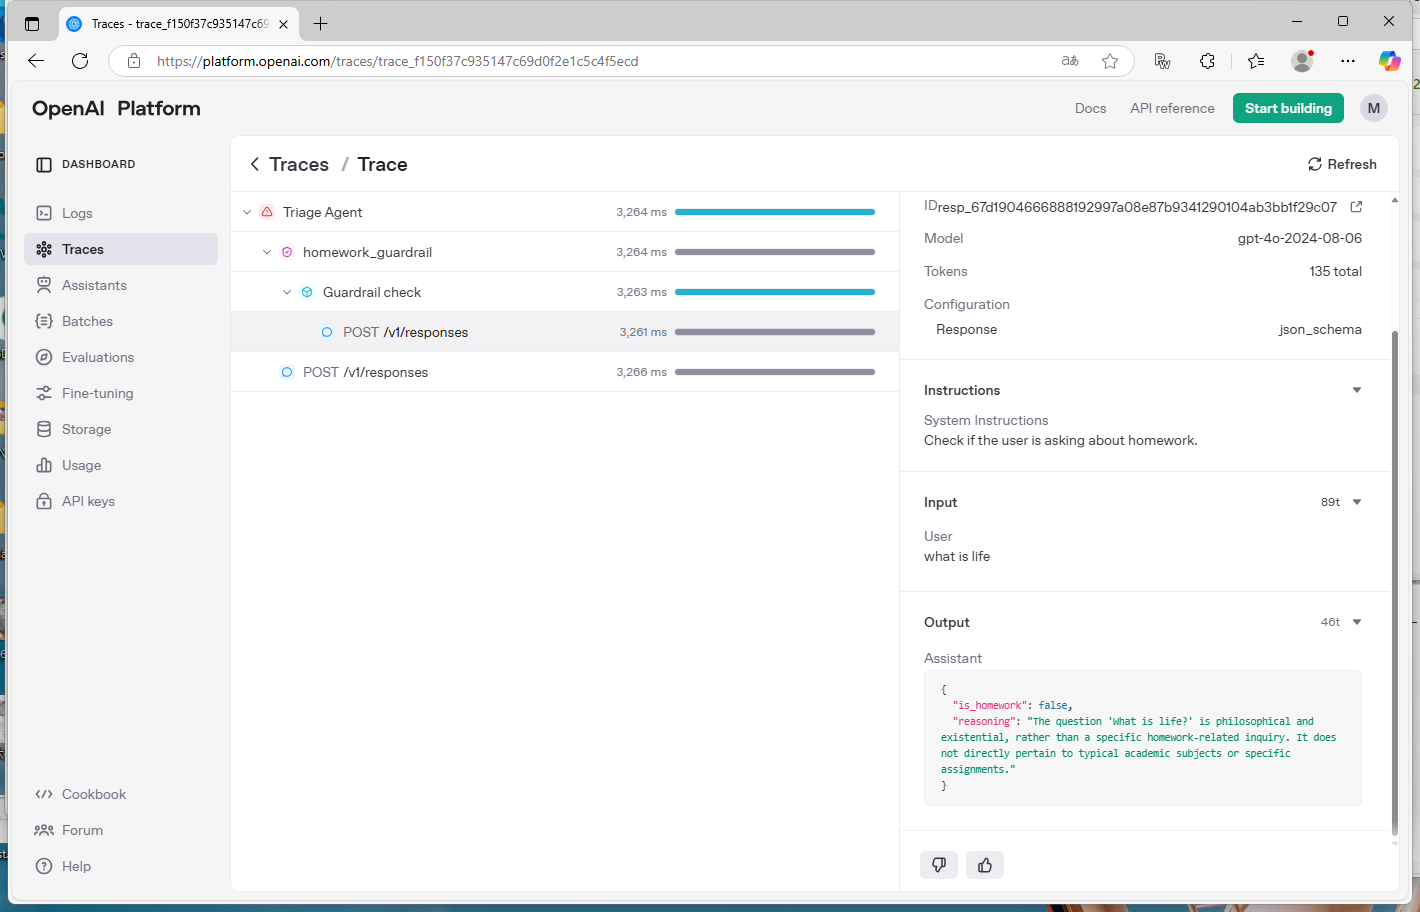Open a new browser tab
Screen dimensions: 1420x912
pos(320,23)
